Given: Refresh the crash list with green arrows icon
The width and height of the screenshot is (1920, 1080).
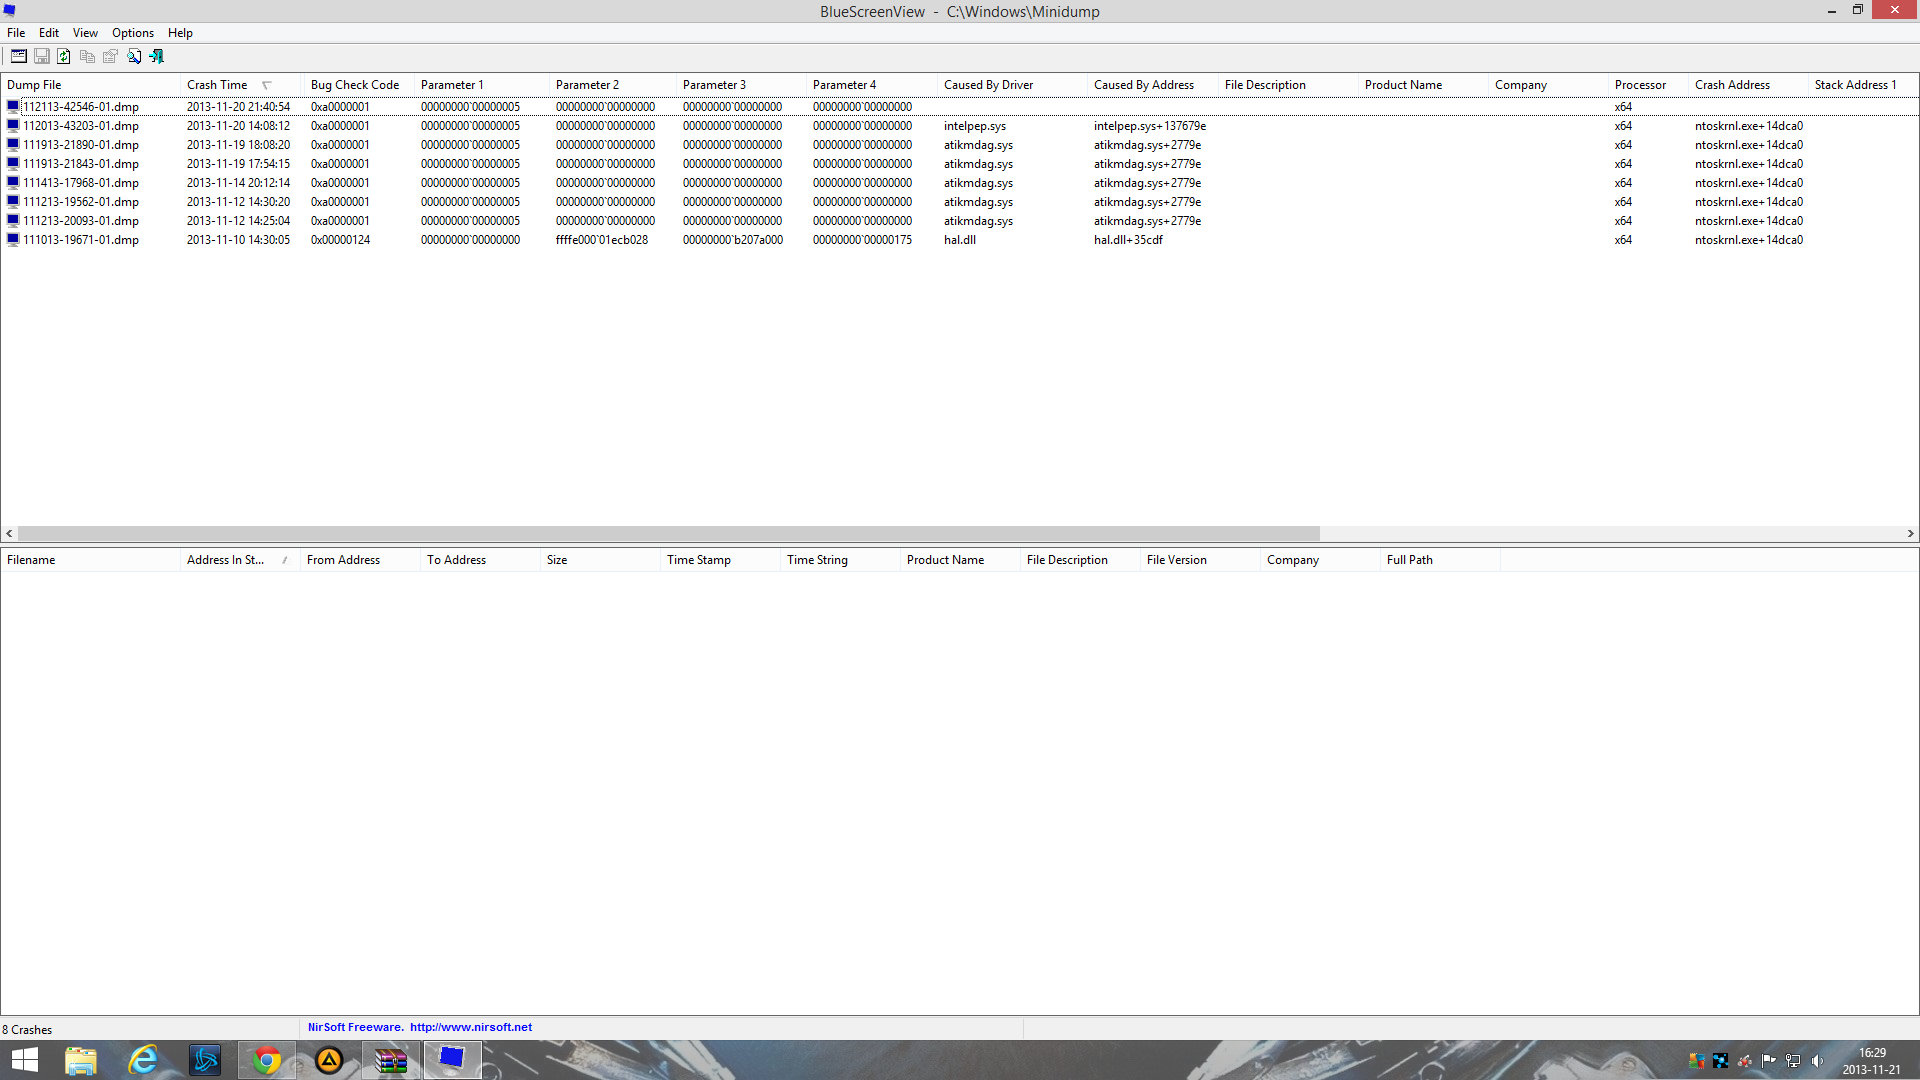Looking at the screenshot, I should click(x=64, y=57).
